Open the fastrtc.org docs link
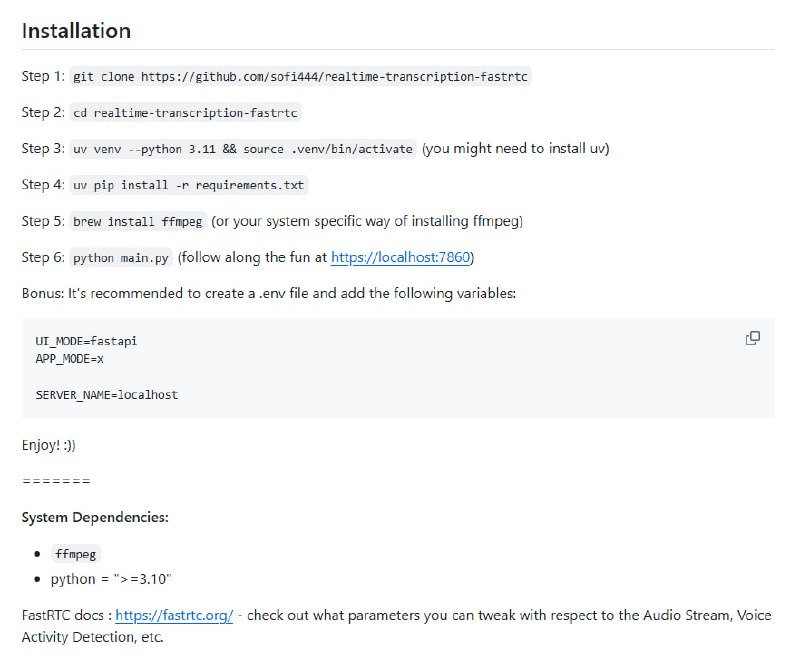Image resolution: width=800 pixels, height=659 pixels. (x=174, y=616)
